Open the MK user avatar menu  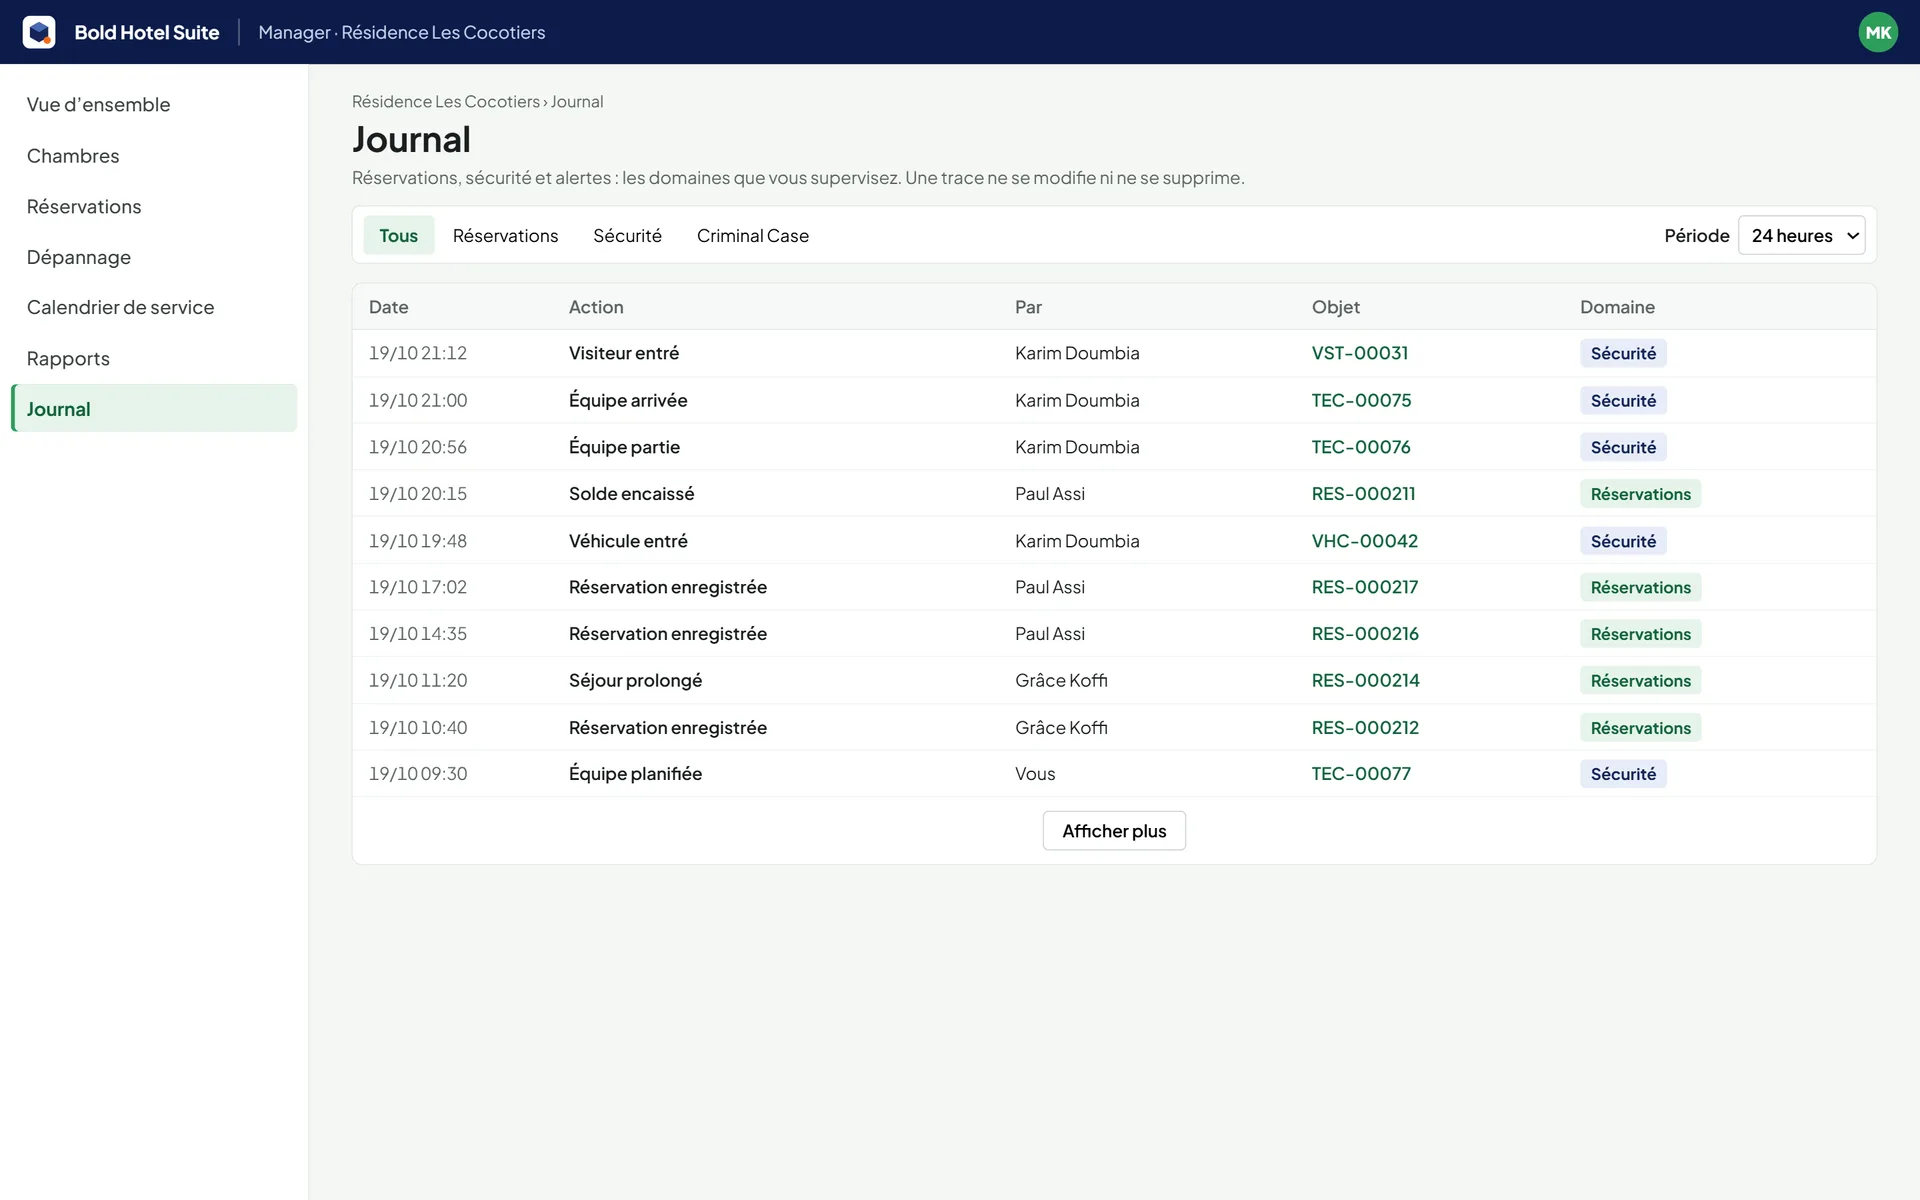click(1877, 32)
